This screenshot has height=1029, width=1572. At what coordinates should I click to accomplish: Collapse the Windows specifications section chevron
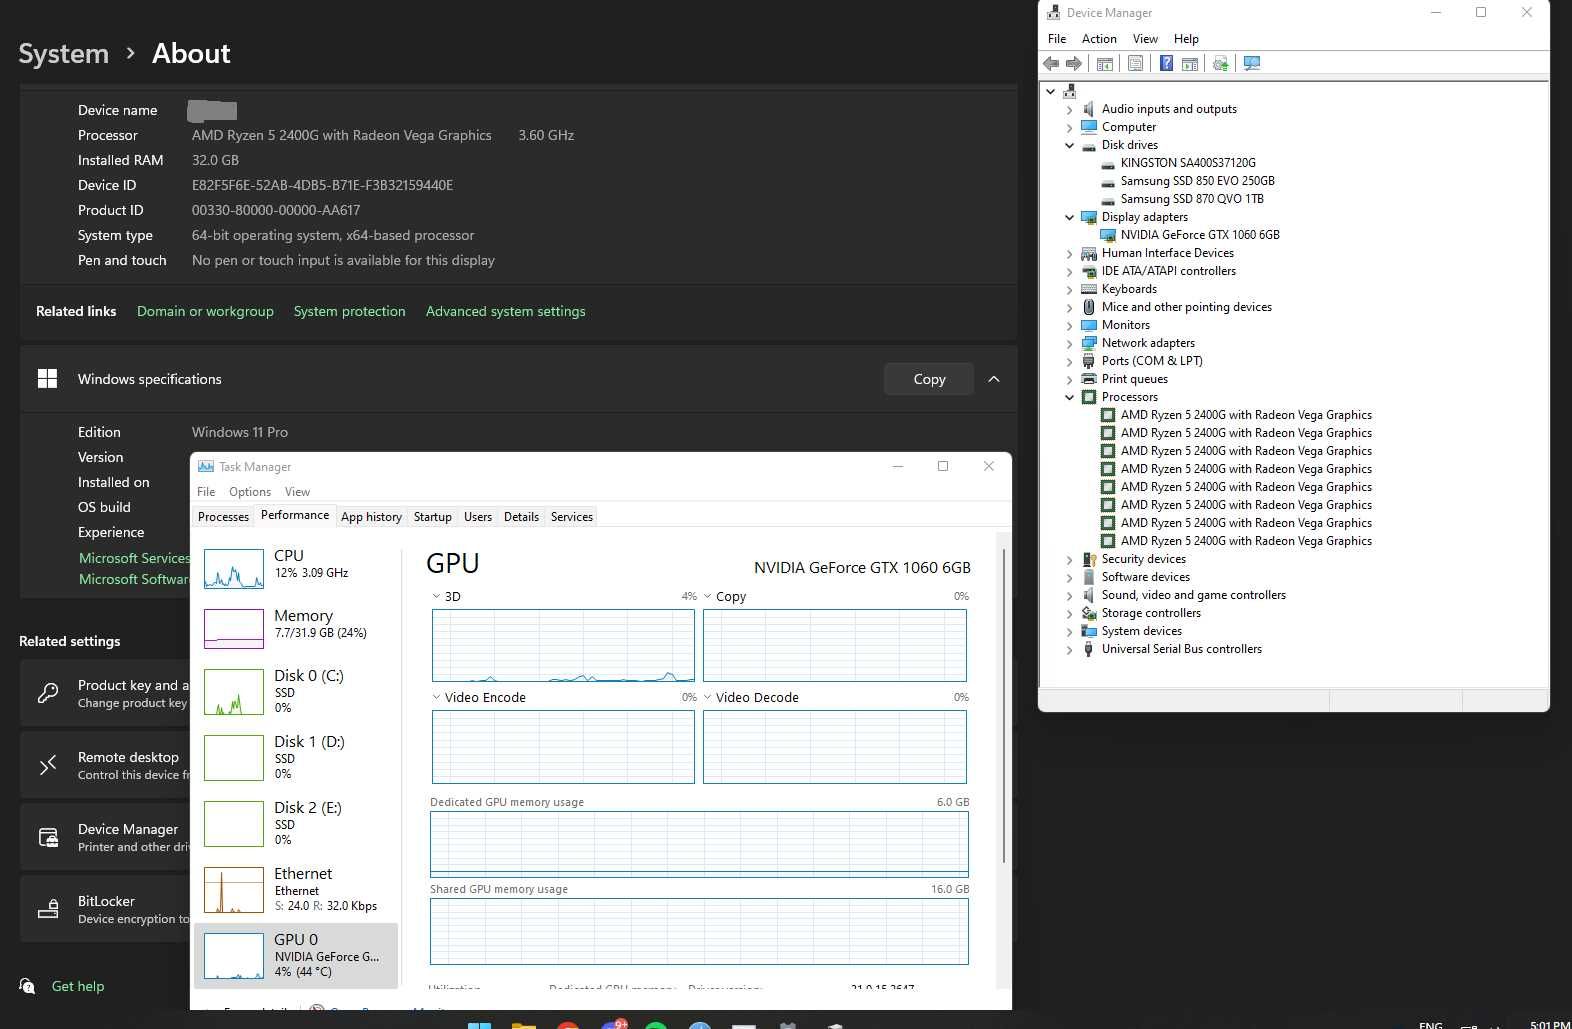[x=994, y=379]
